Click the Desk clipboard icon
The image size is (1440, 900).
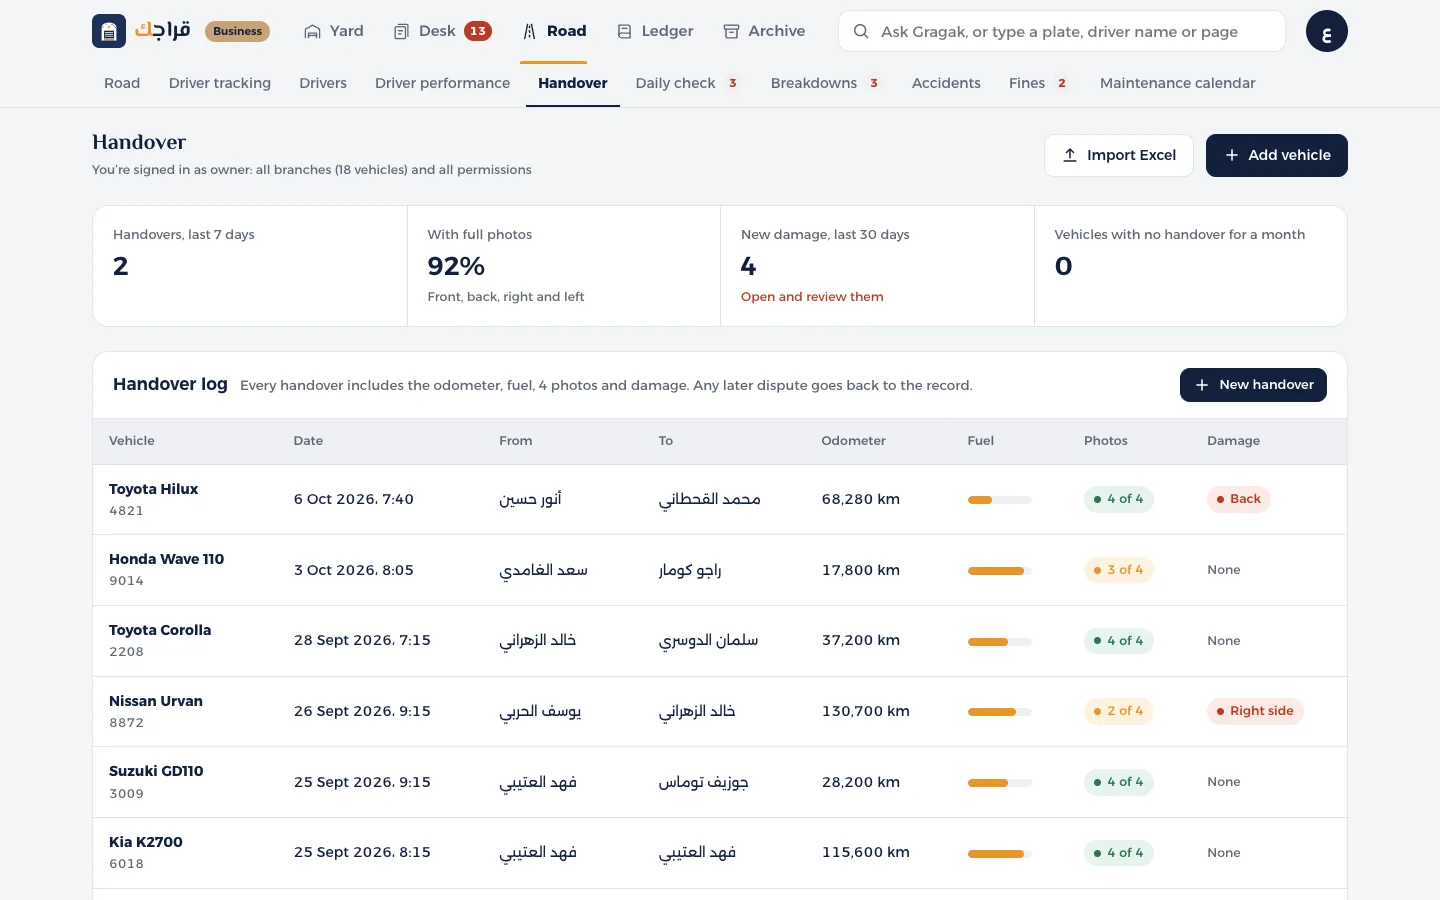click(401, 31)
